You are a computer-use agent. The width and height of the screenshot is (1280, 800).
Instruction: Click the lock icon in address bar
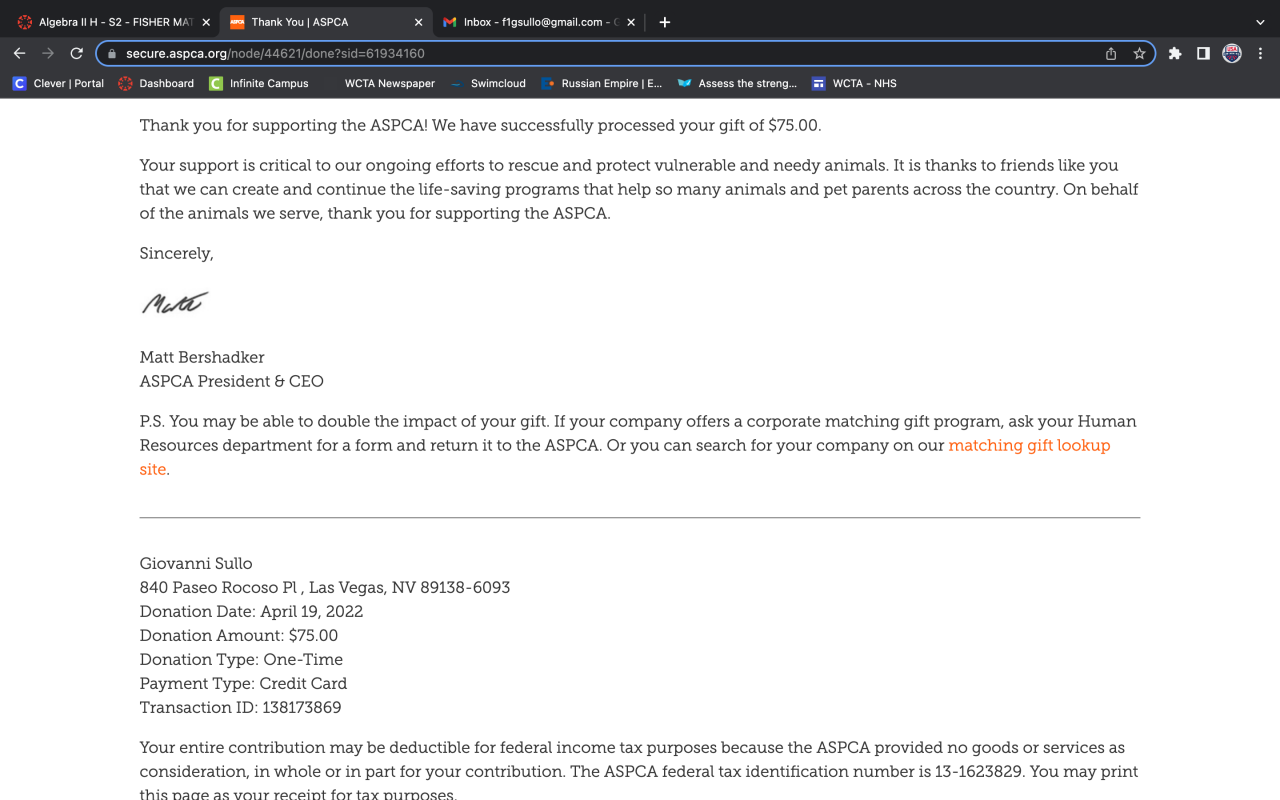pyautogui.click(x=112, y=54)
